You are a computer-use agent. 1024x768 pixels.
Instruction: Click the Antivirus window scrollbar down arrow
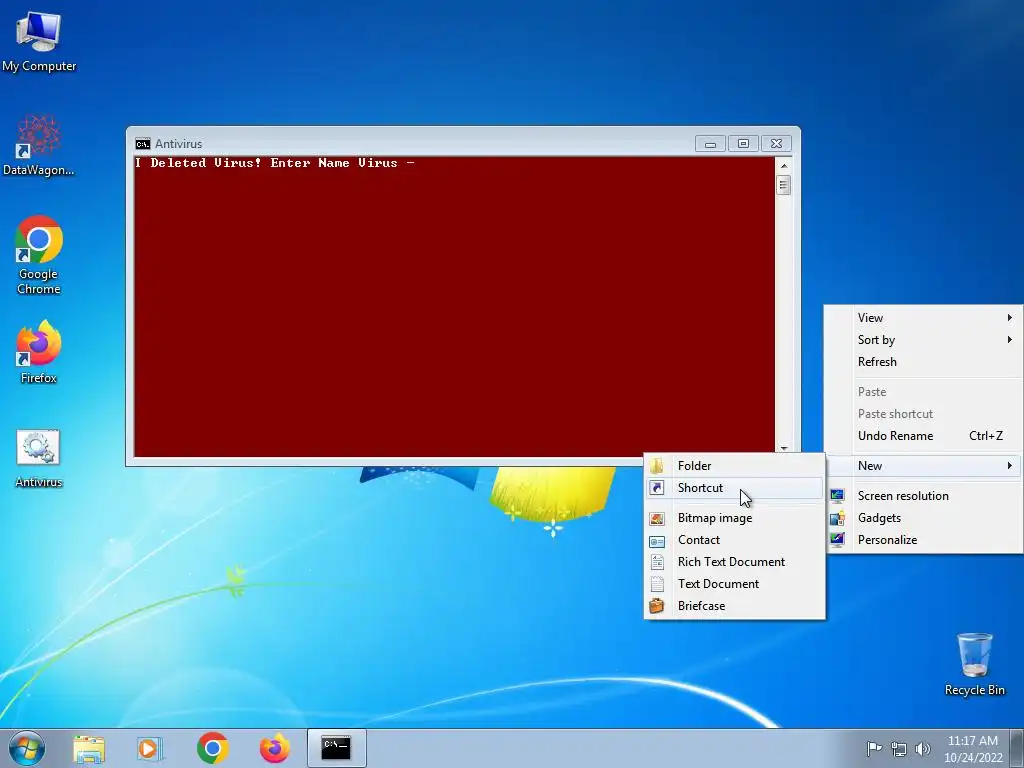[784, 449]
